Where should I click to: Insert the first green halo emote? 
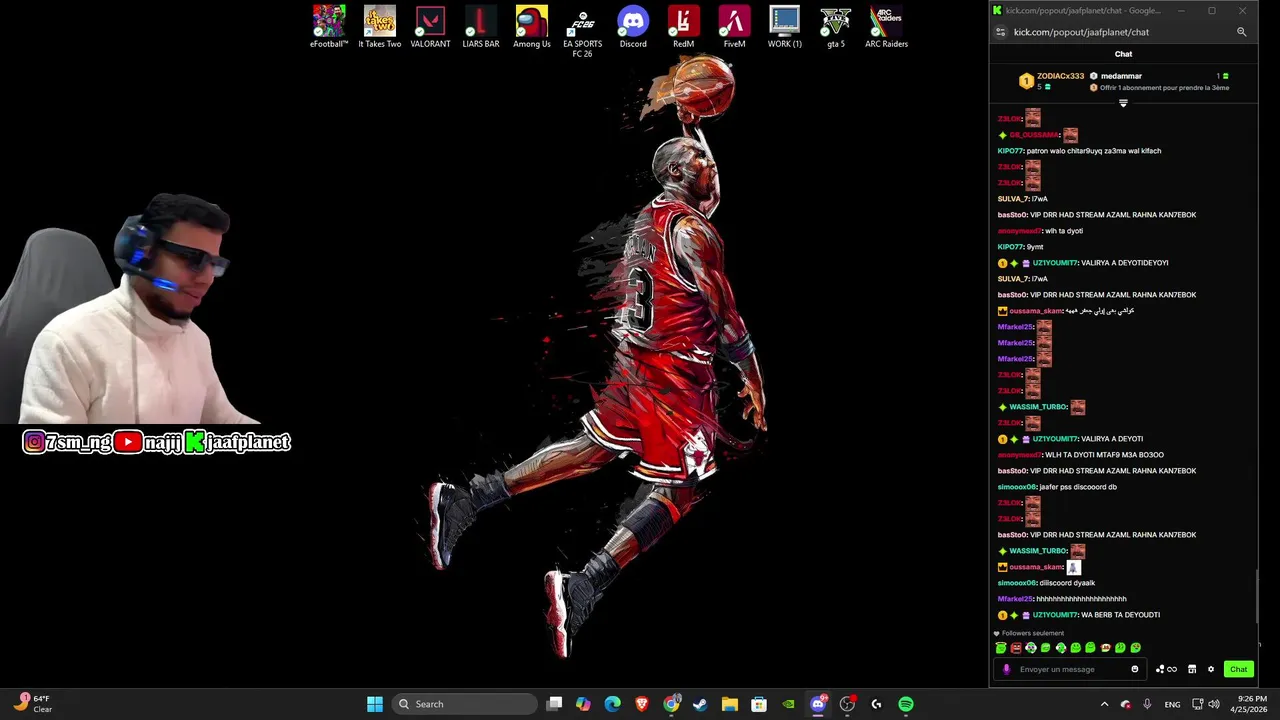point(1001,648)
